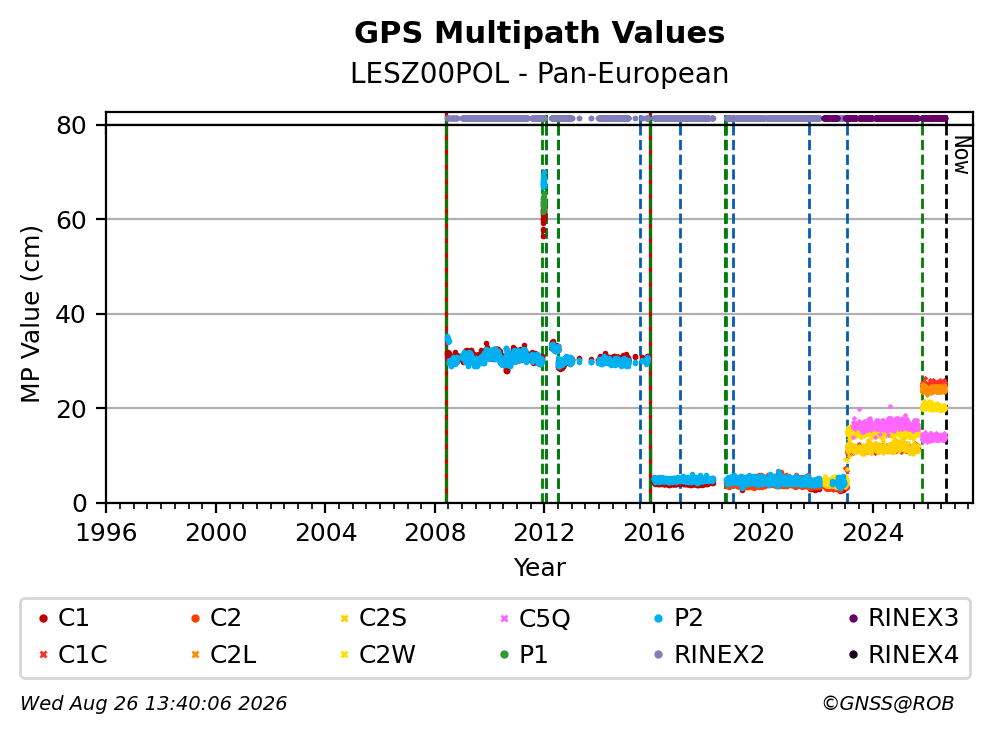
Task: Click the ©GNSS@ROB copyright text
Action: 888,704
